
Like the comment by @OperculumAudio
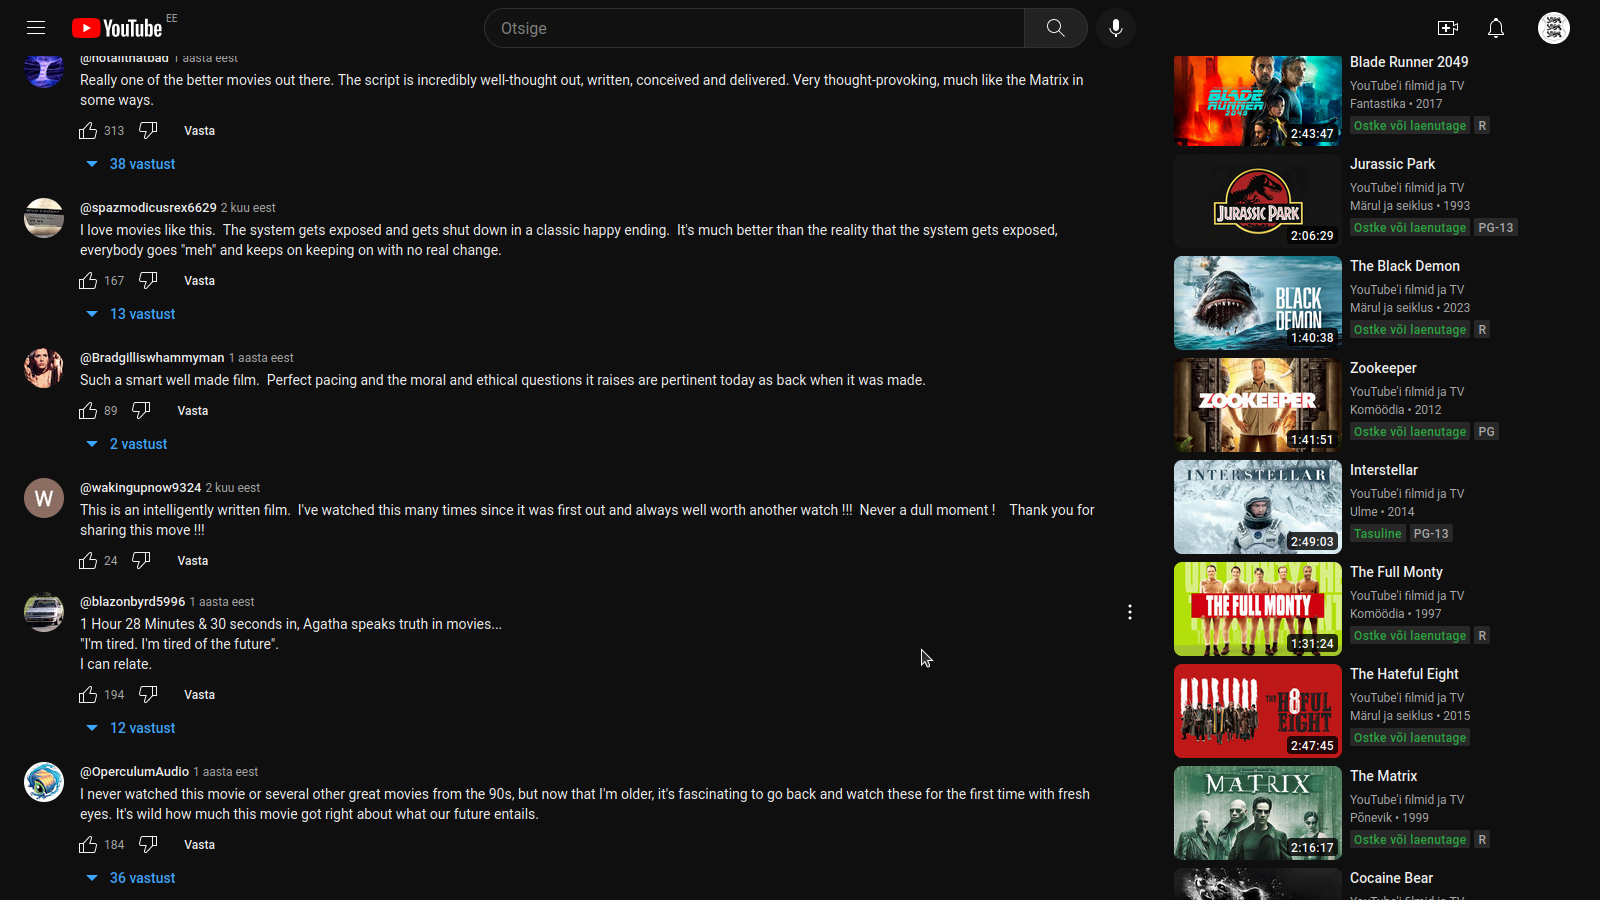pyautogui.click(x=88, y=845)
